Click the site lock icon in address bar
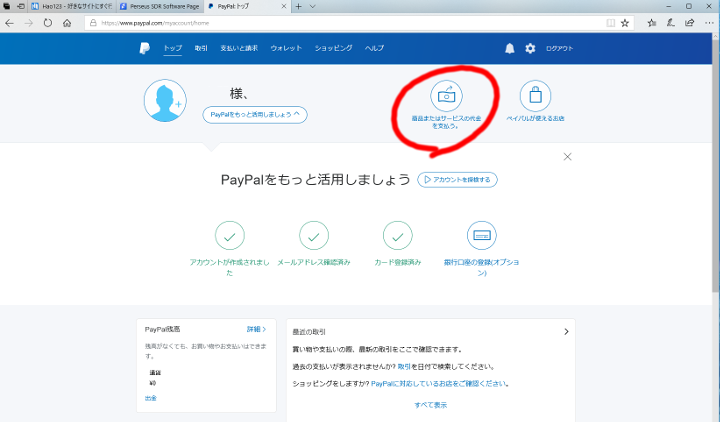Image resolution: width=720 pixels, height=422 pixels. coord(93,23)
